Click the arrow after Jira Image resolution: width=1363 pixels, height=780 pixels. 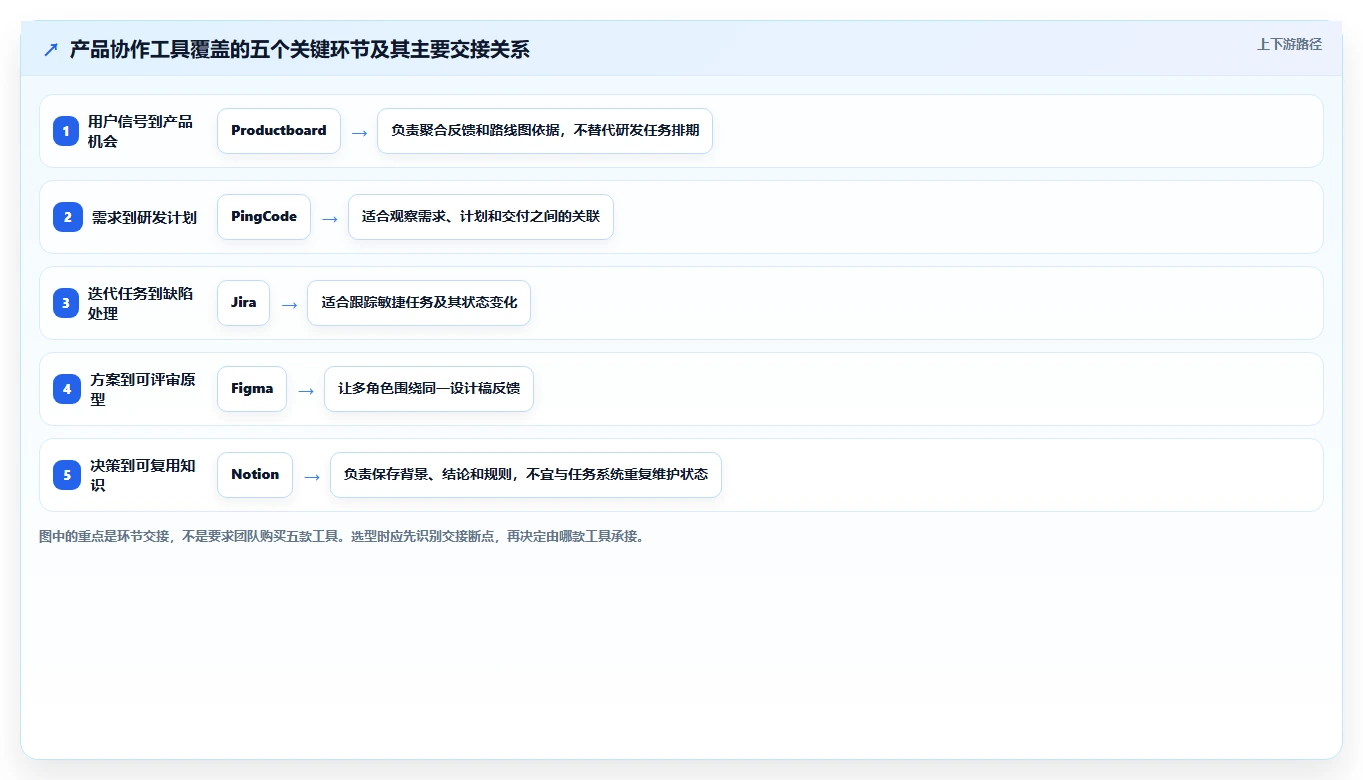(289, 304)
